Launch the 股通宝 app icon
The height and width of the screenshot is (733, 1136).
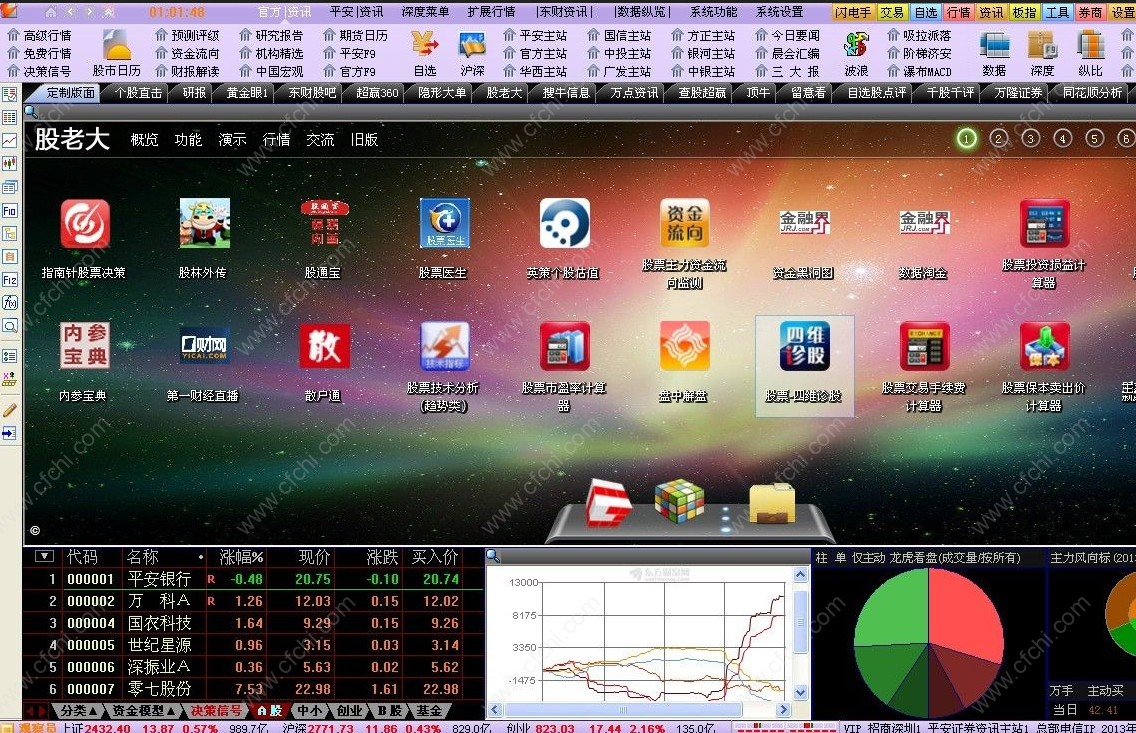325,223
